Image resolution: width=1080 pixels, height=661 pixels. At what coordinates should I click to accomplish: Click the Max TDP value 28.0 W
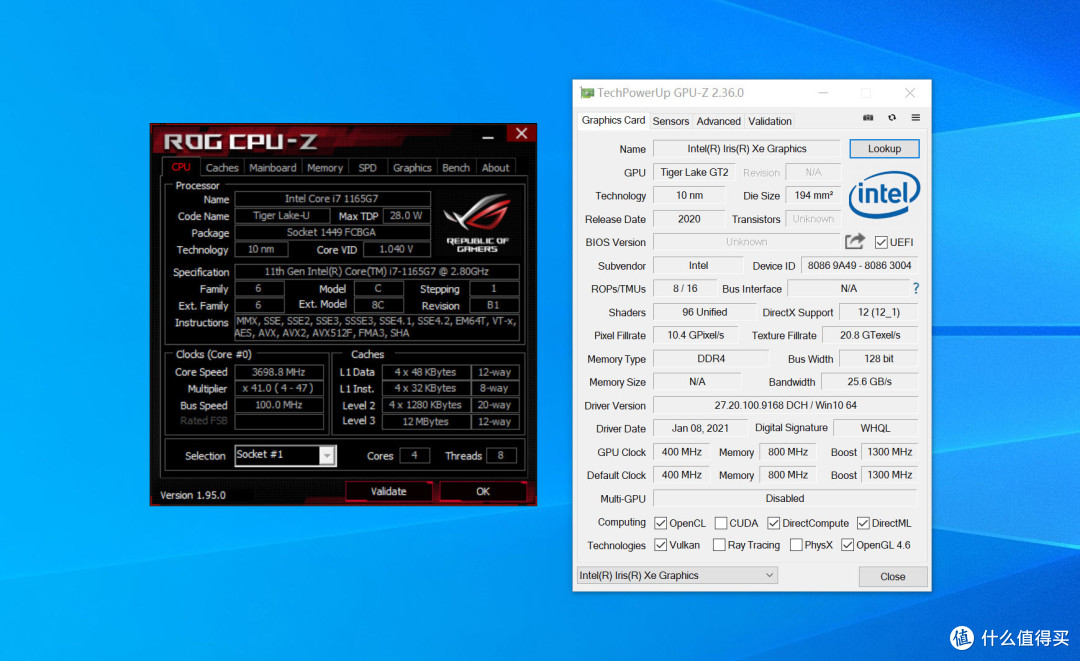(x=406, y=216)
